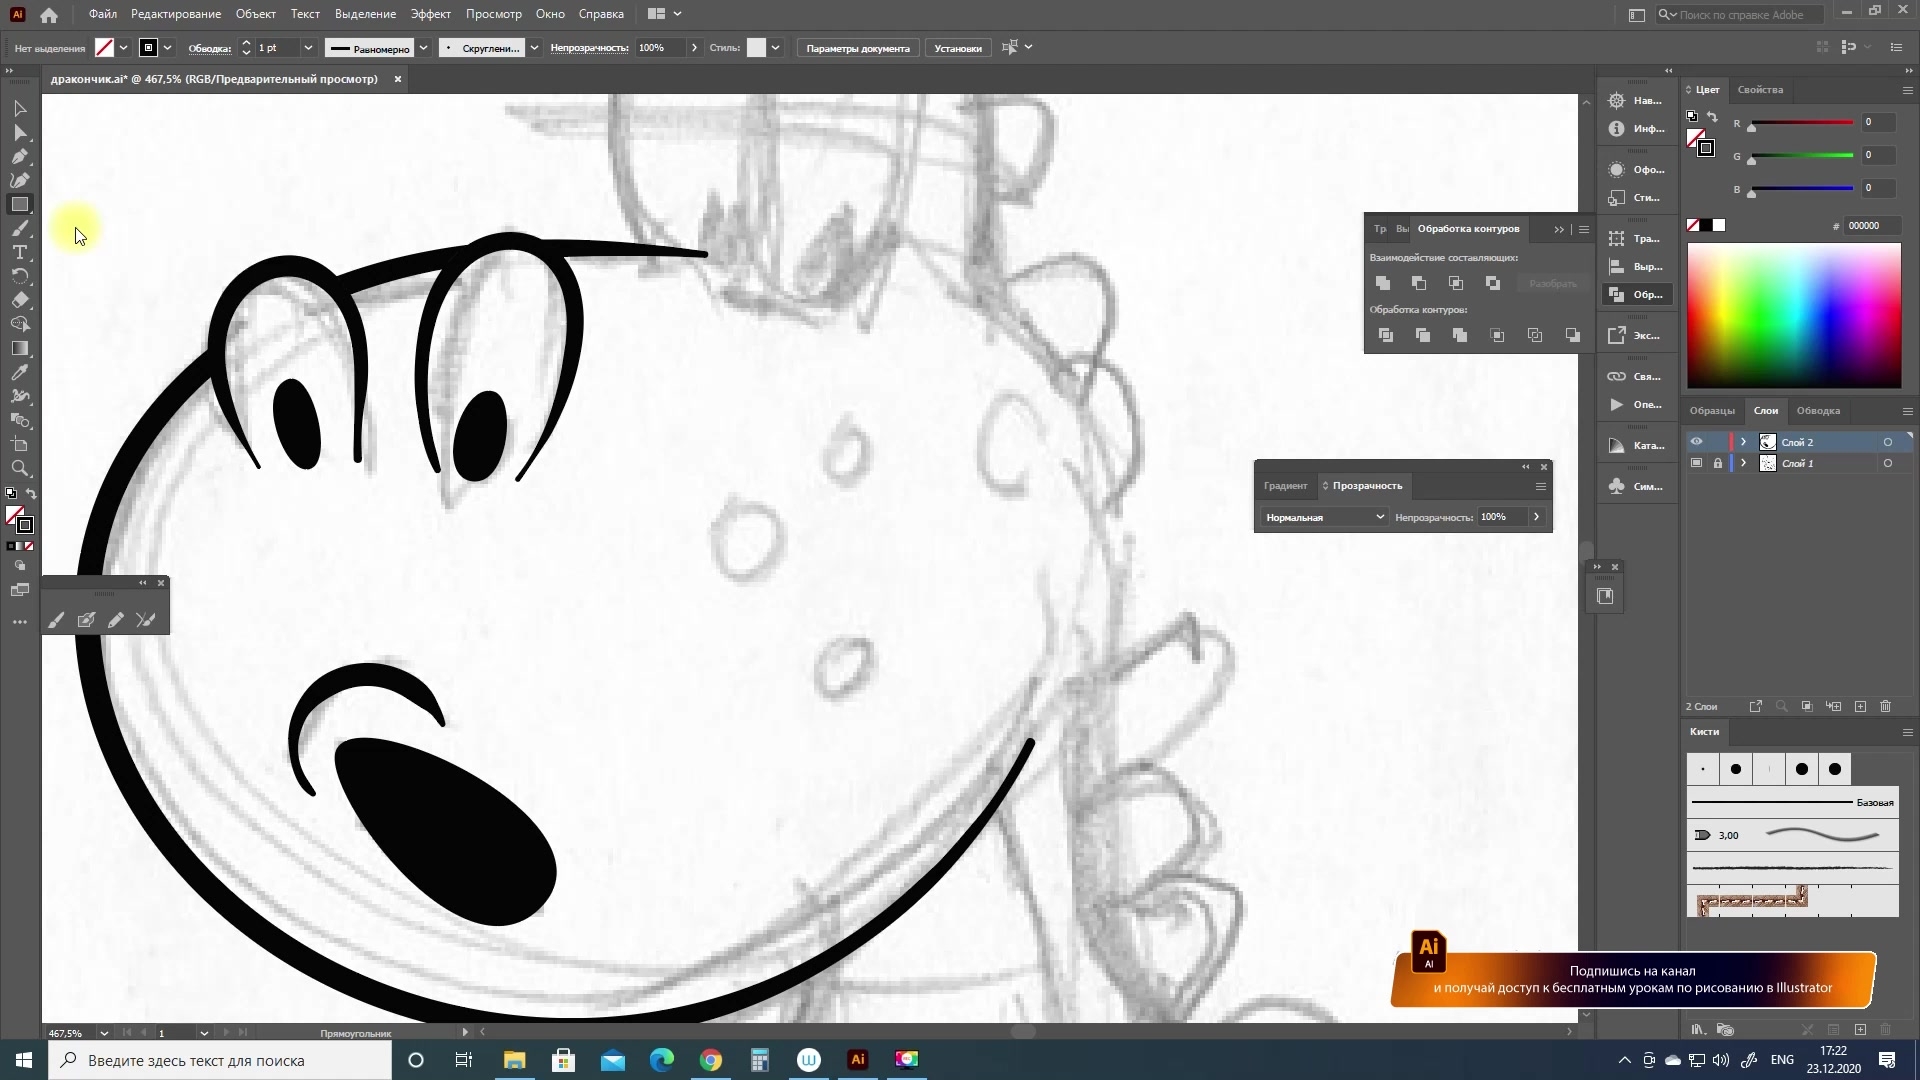The height and width of the screenshot is (1080, 1920).
Task: Toggle visibility of Слой 1
Action: pyautogui.click(x=1696, y=463)
